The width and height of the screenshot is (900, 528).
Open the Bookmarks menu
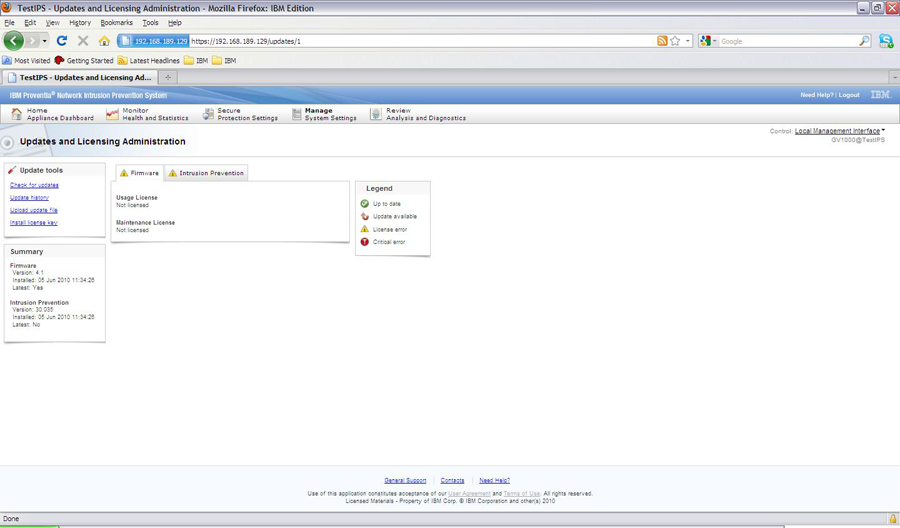[x=117, y=22]
